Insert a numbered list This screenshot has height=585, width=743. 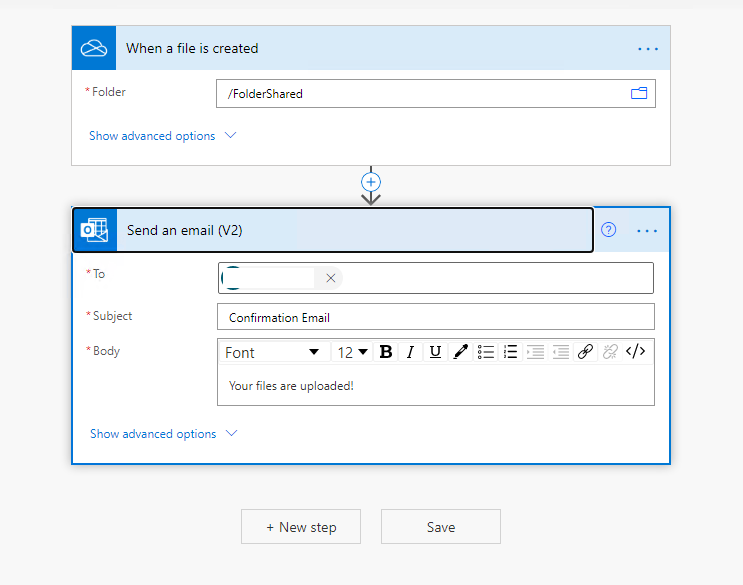[x=510, y=352]
